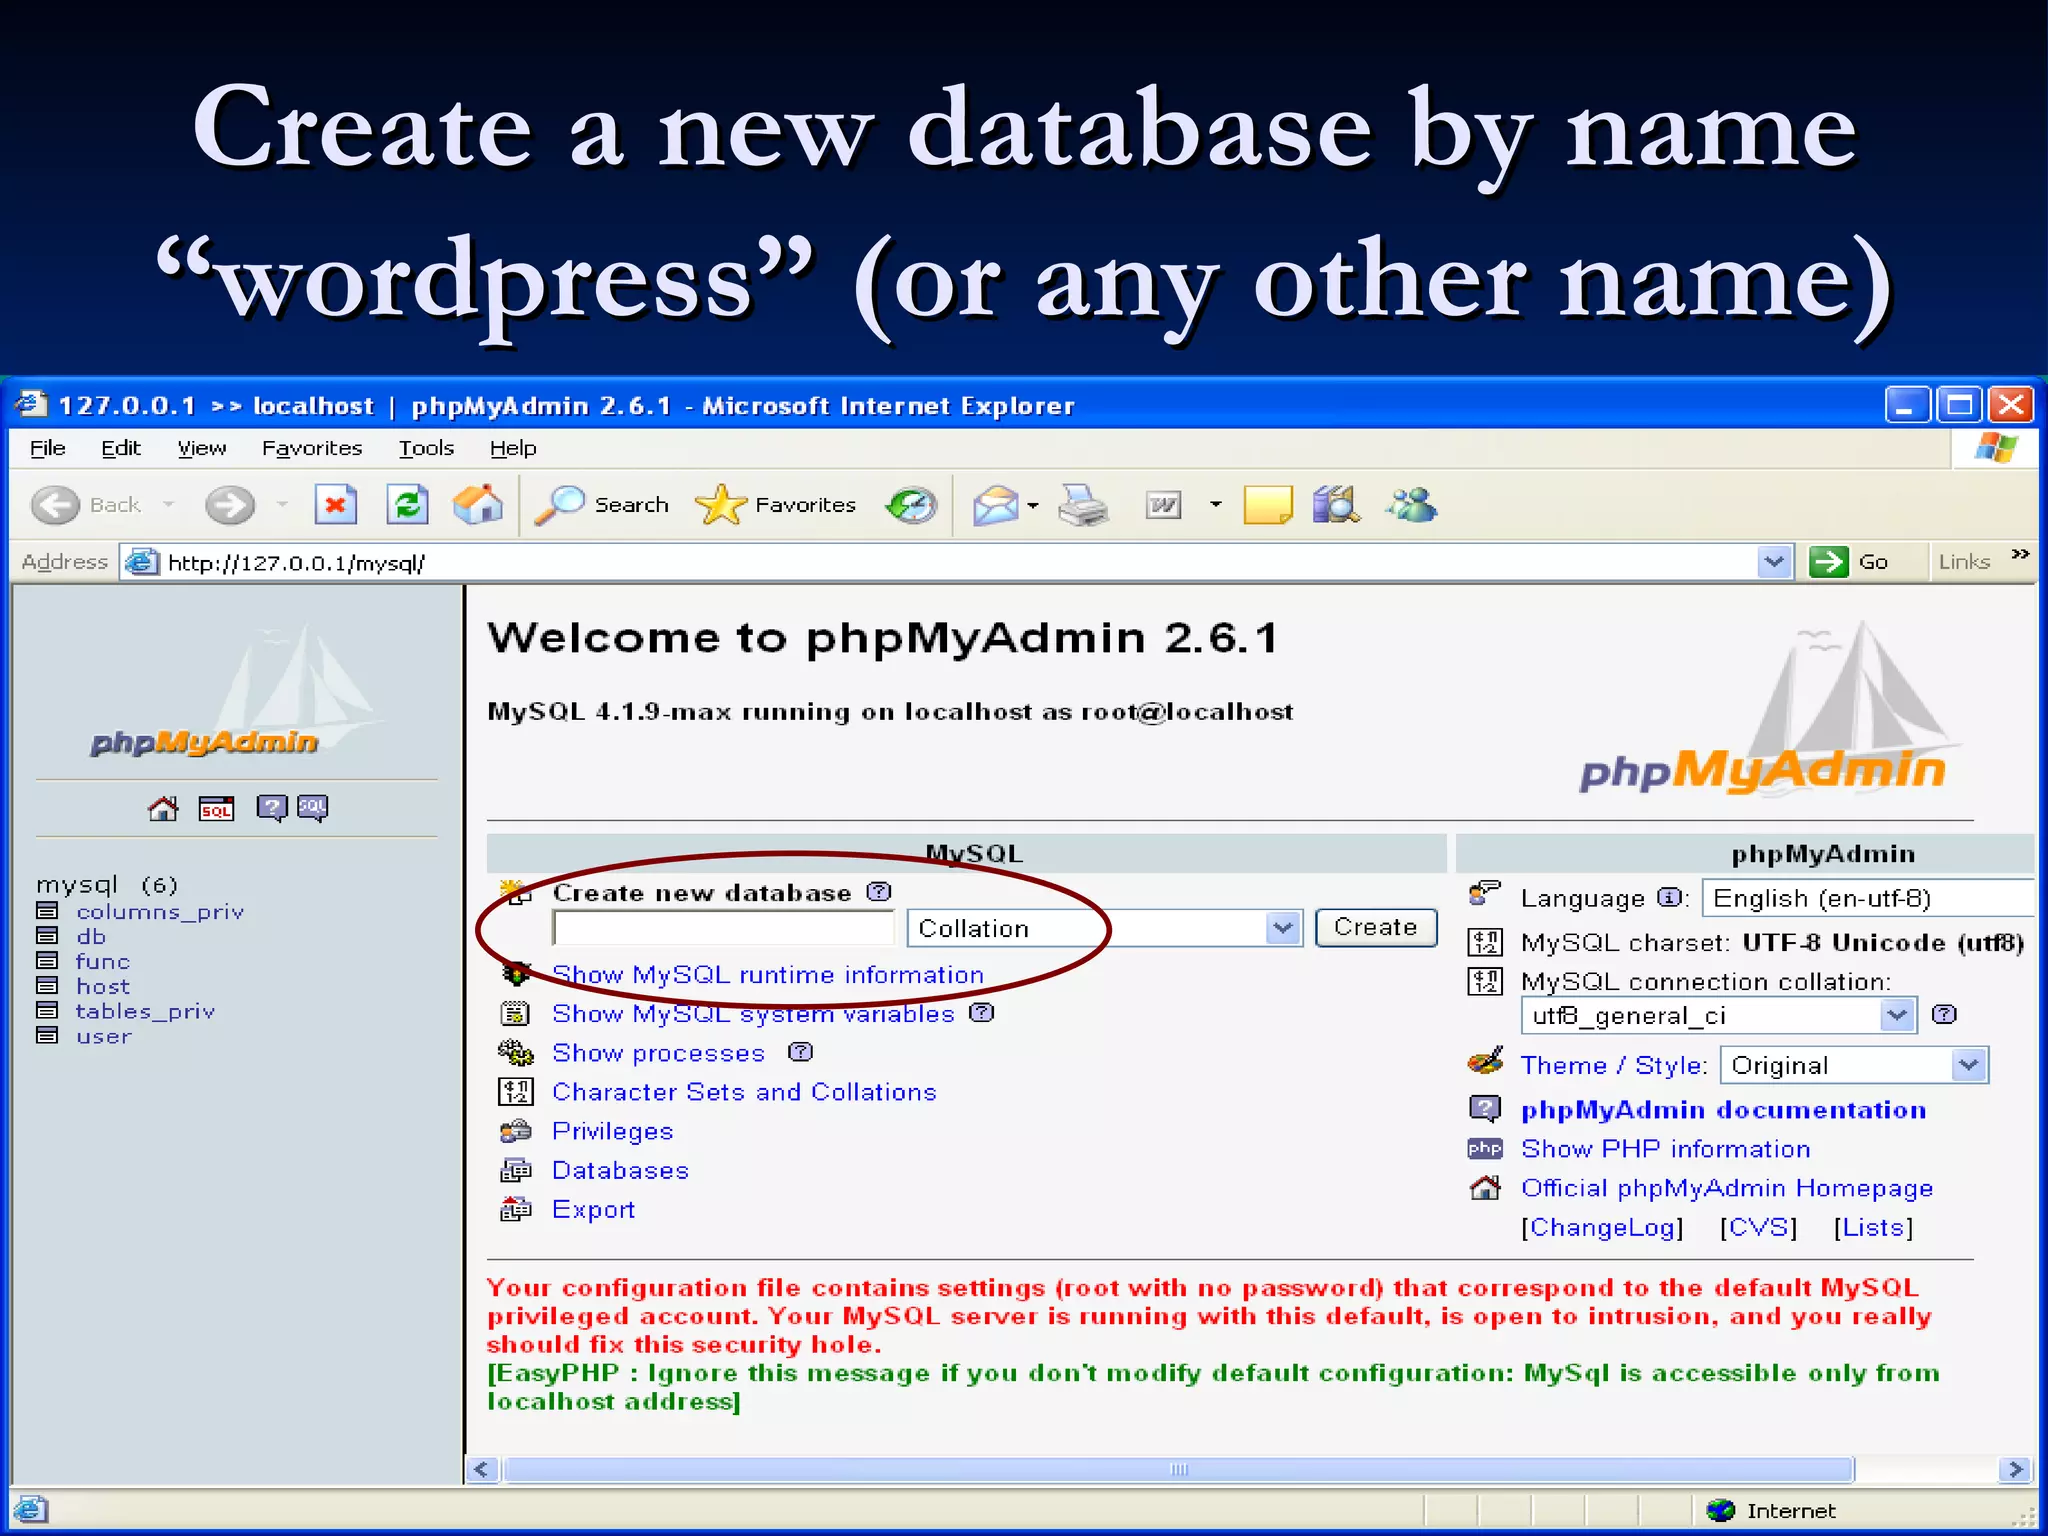Image resolution: width=2048 pixels, height=1536 pixels.
Task: Open the Help menu
Action: pos(513,448)
